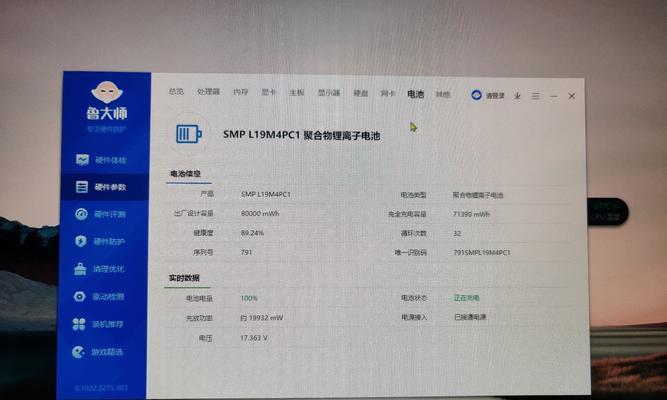Viewport: 667px width, 400px height.
Task: Open 装机推荐 recommended apps sidebar item
Action: 98,324
